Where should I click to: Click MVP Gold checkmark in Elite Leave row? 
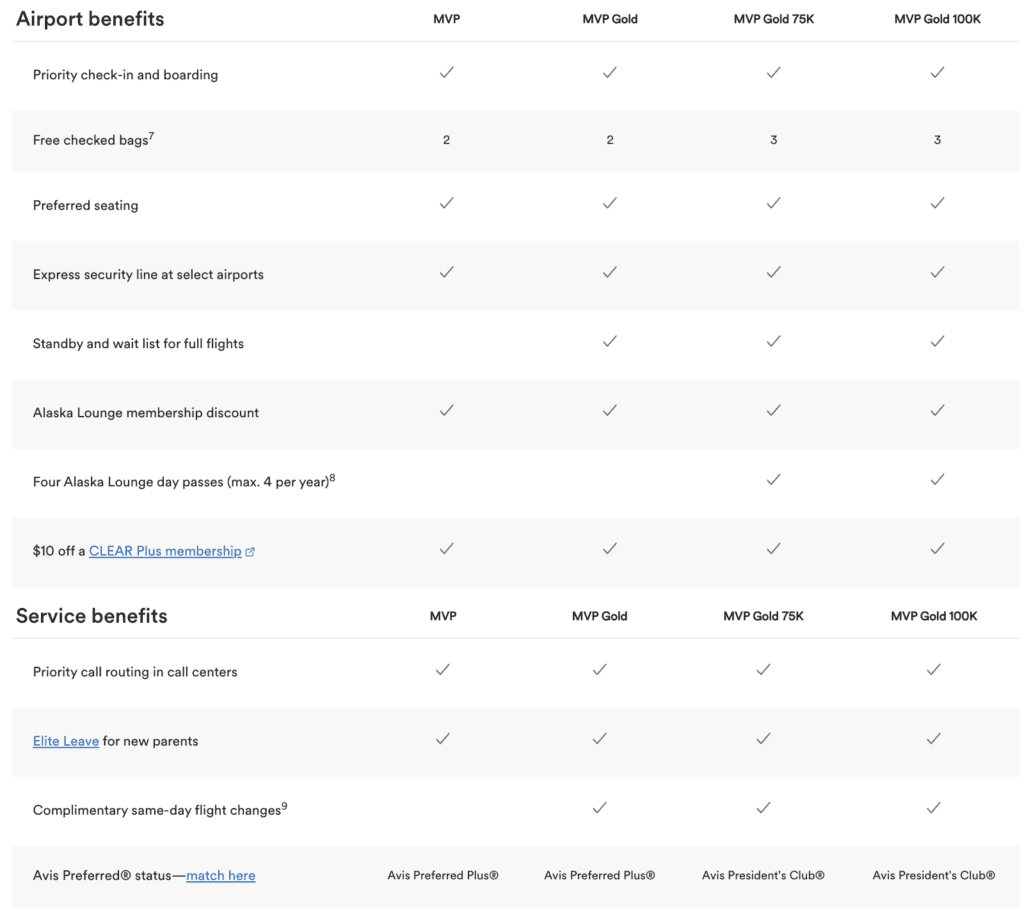(600, 739)
